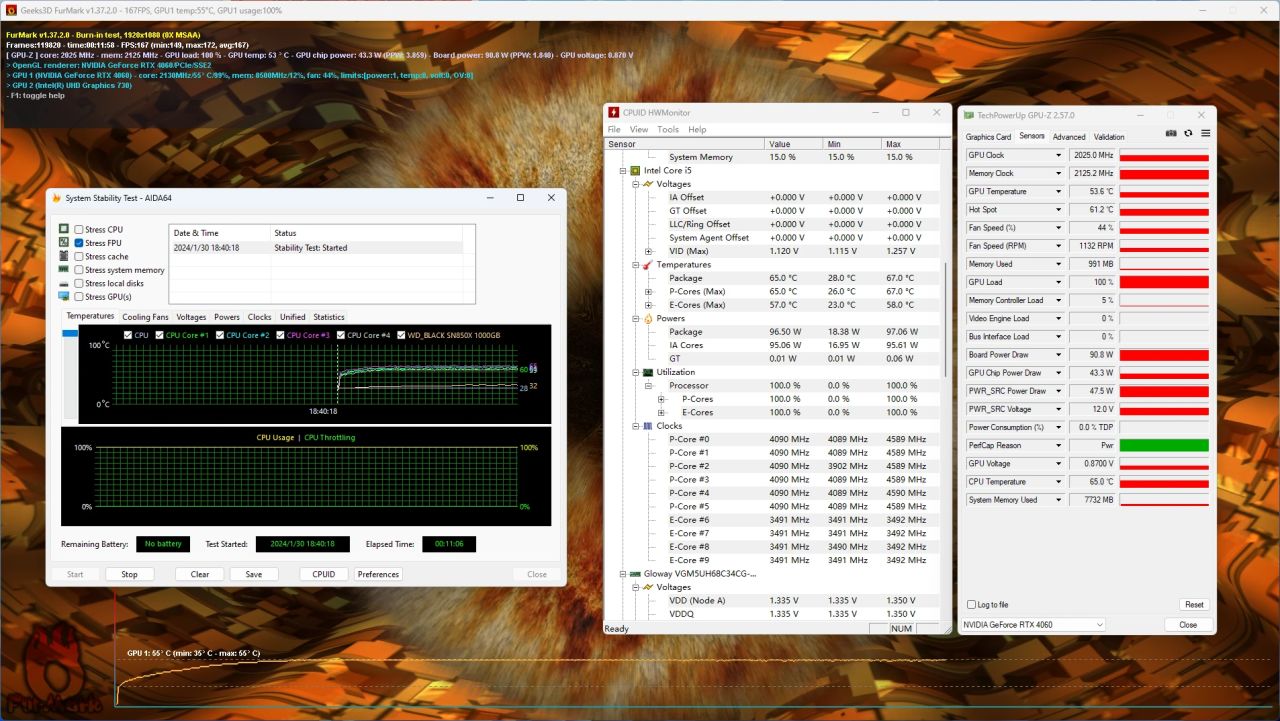Open the NVIDIA GeForce RTX 4060 GPU selector

pyautogui.click(x=1033, y=625)
